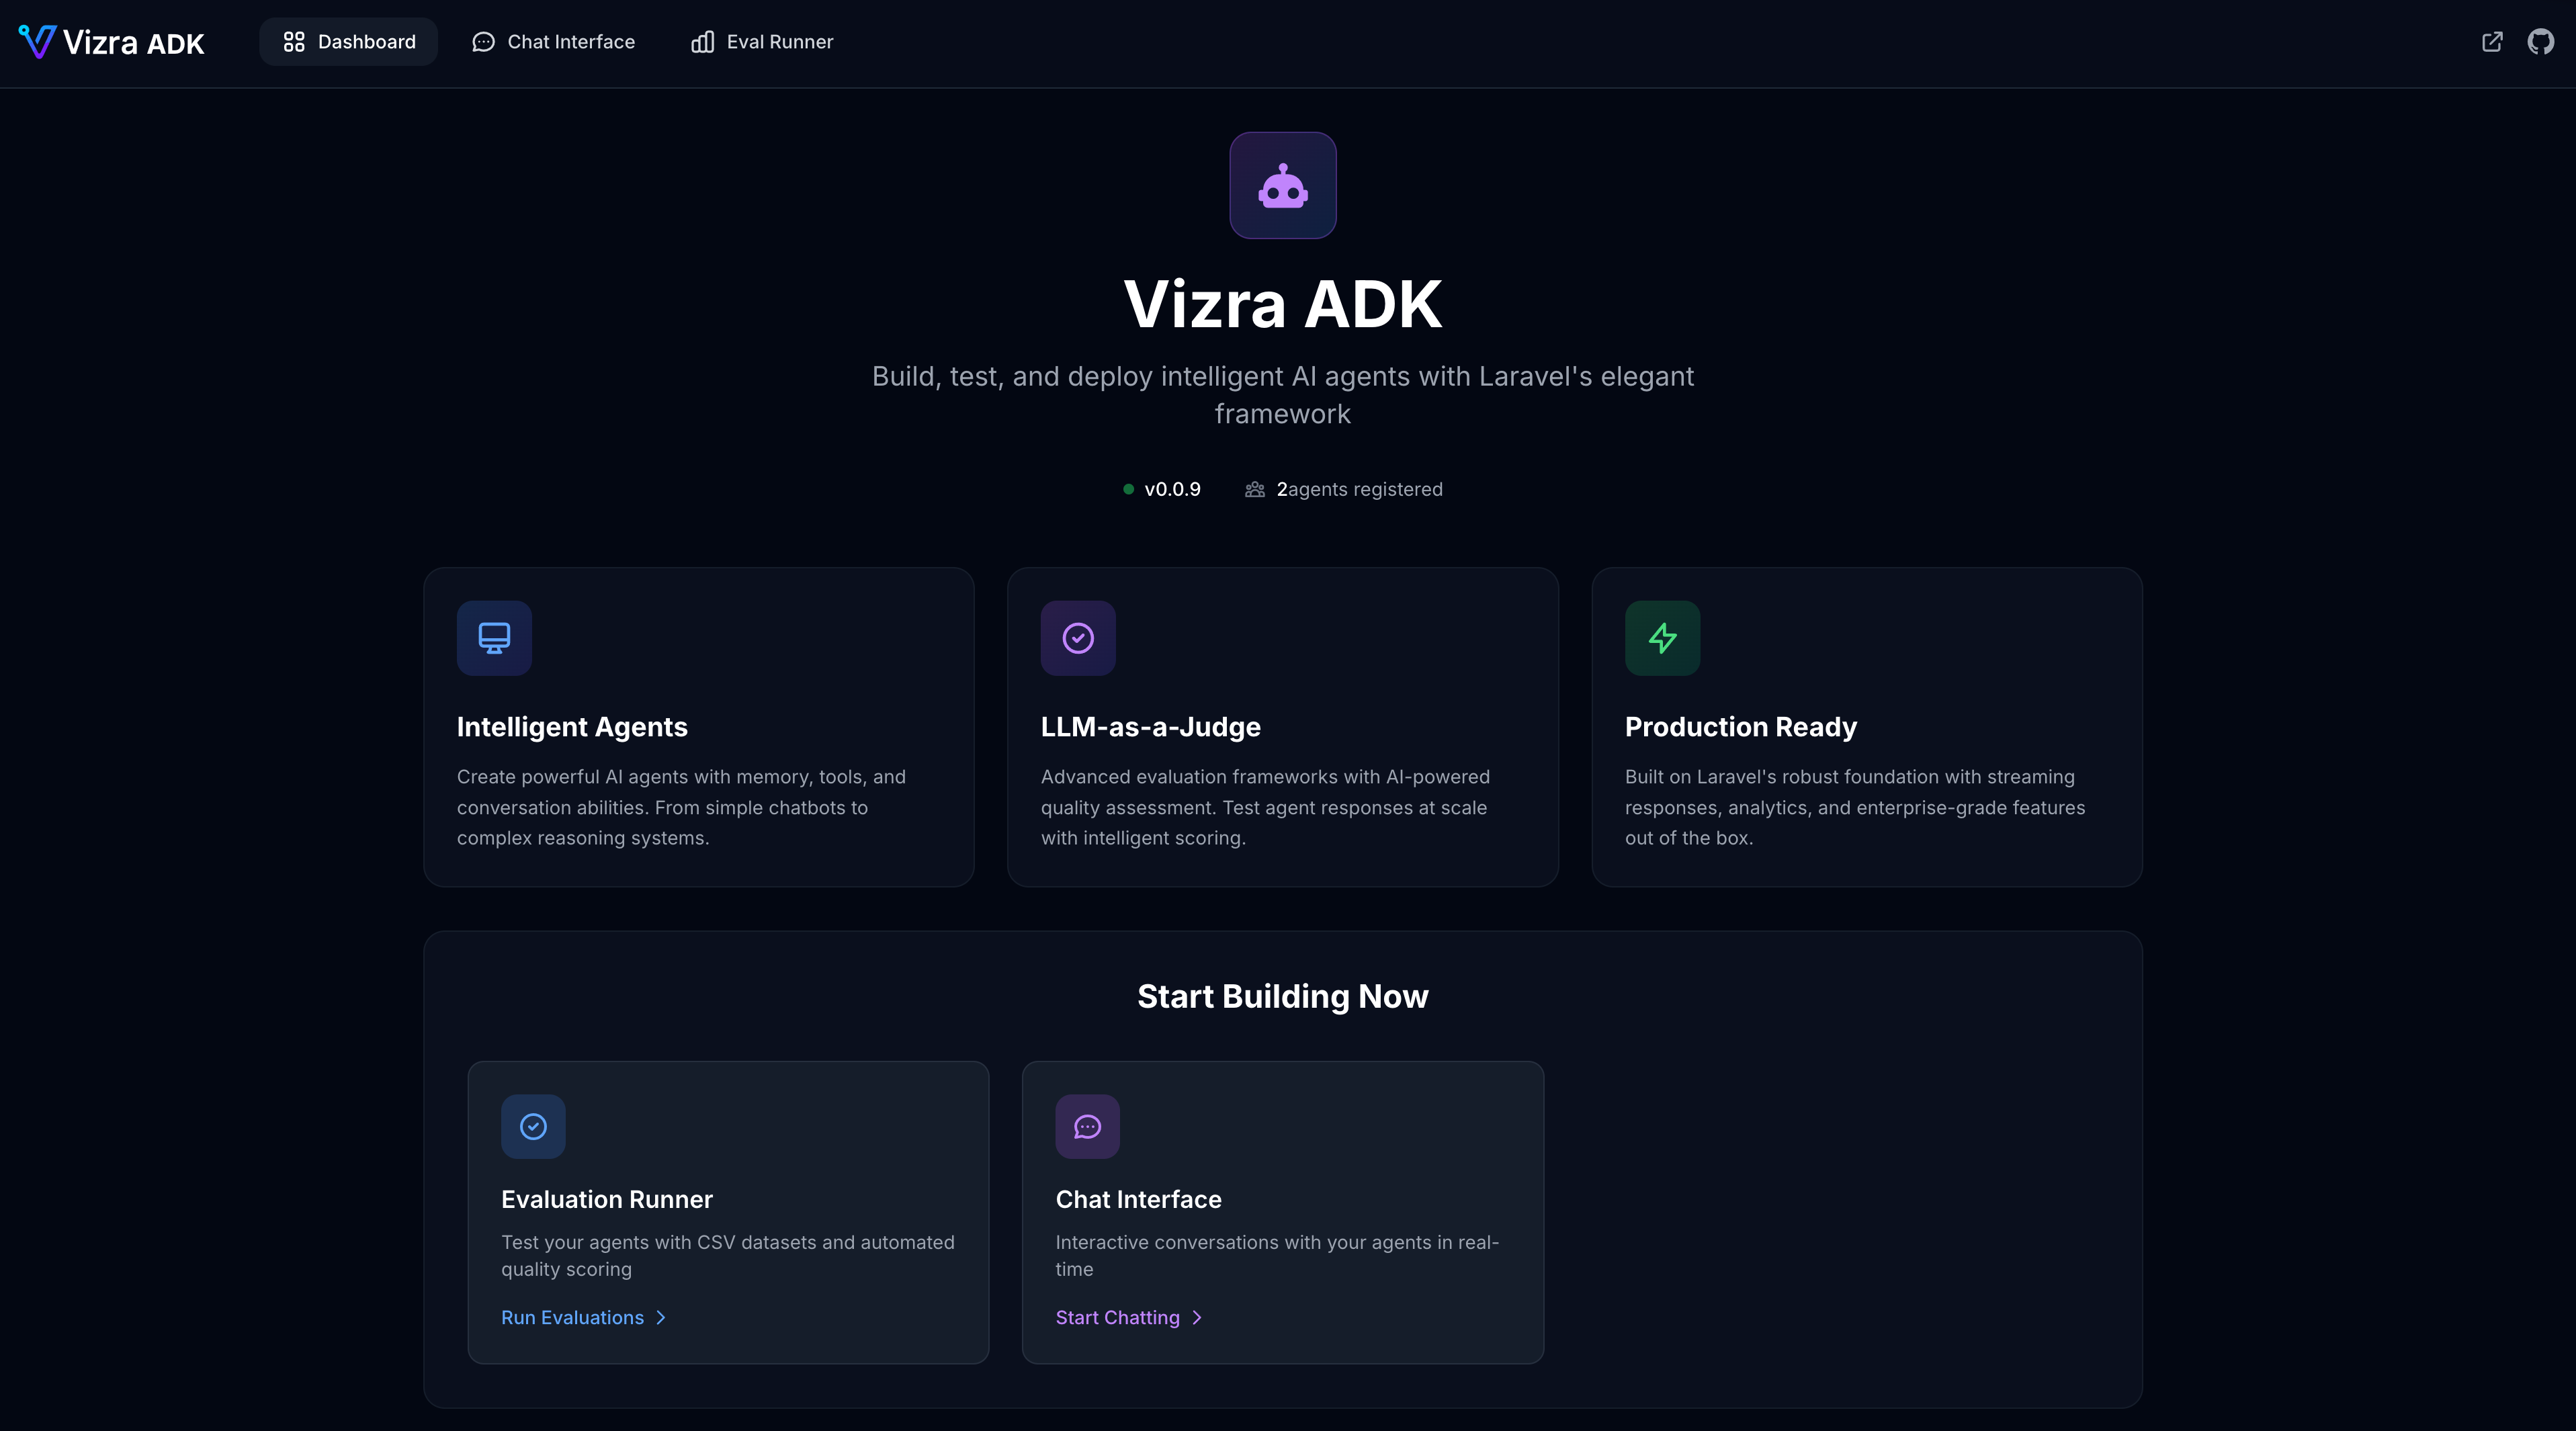Open the Run Evaluations link

click(583, 1318)
